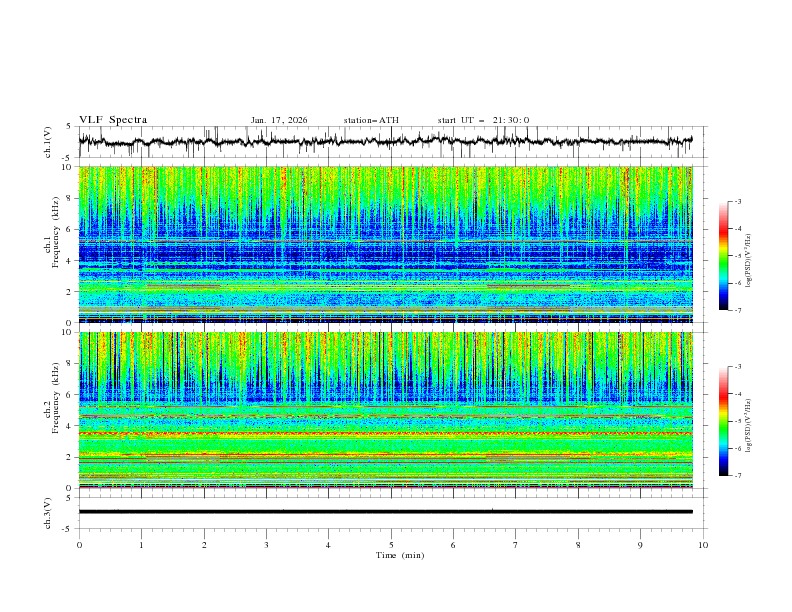This screenshot has width=792, height=612.
Task: Click the ch.2 spectrogram color scale bar
Action: (723, 421)
